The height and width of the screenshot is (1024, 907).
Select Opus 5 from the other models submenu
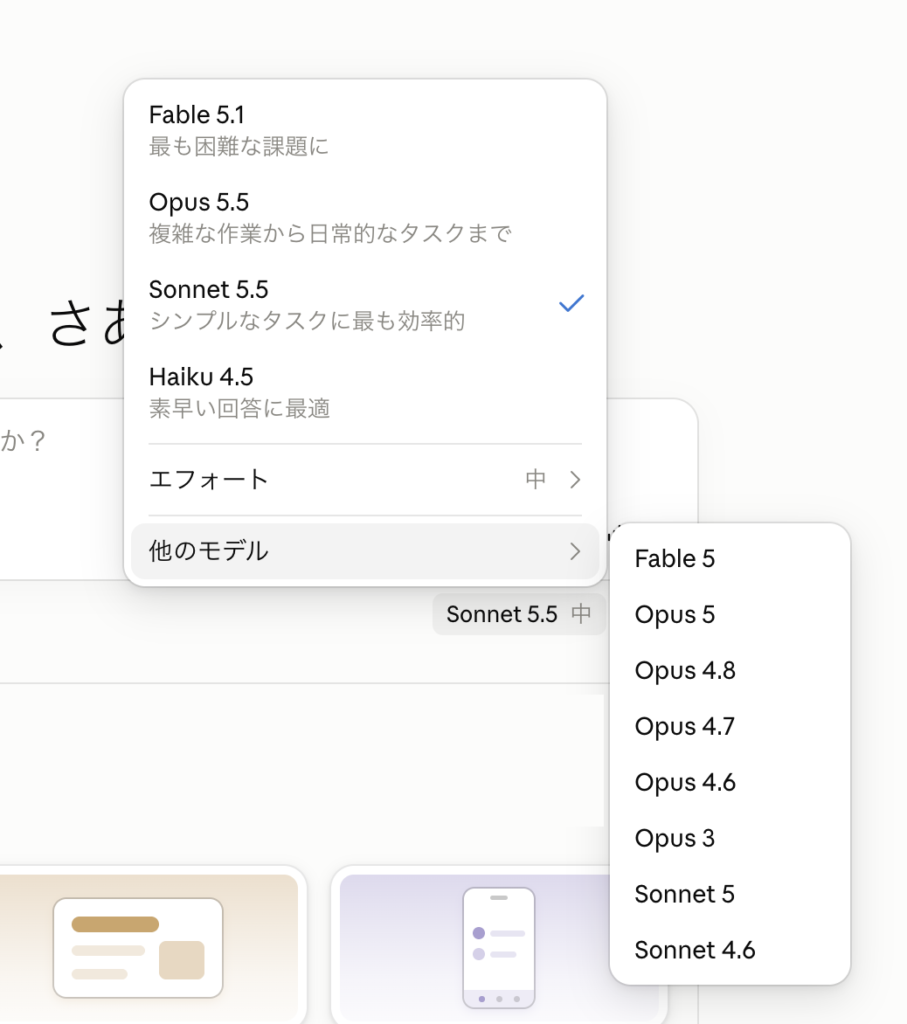tap(730, 615)
